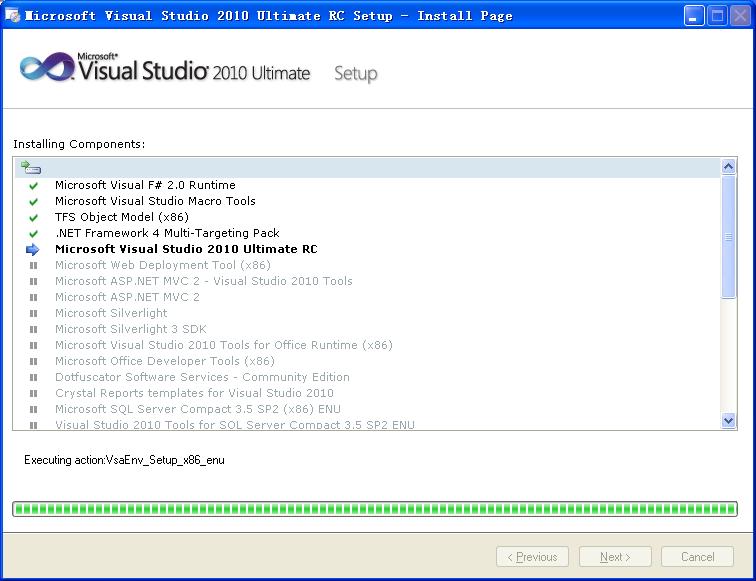Viewport: 756px width, 581px height.
Task: Click checkmark beside Microsoft Visual Studio Macro Tools
Action: click(33, 202)
